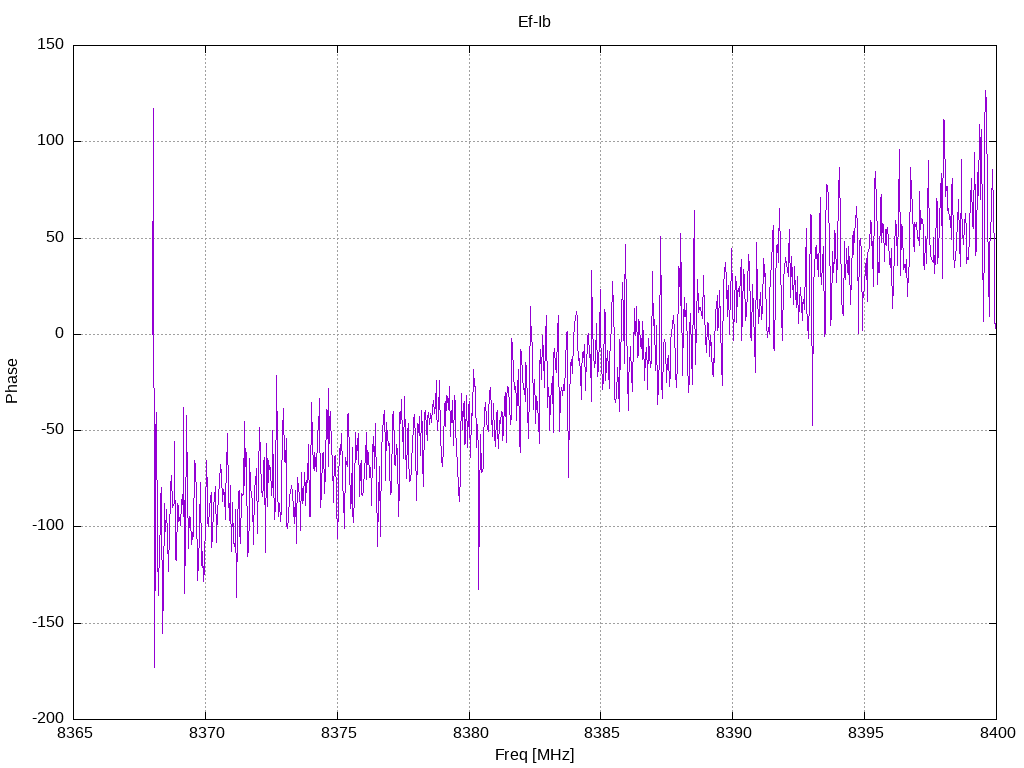
Task: Click the x-axis tick label "8385"
Action: [601, 733]
